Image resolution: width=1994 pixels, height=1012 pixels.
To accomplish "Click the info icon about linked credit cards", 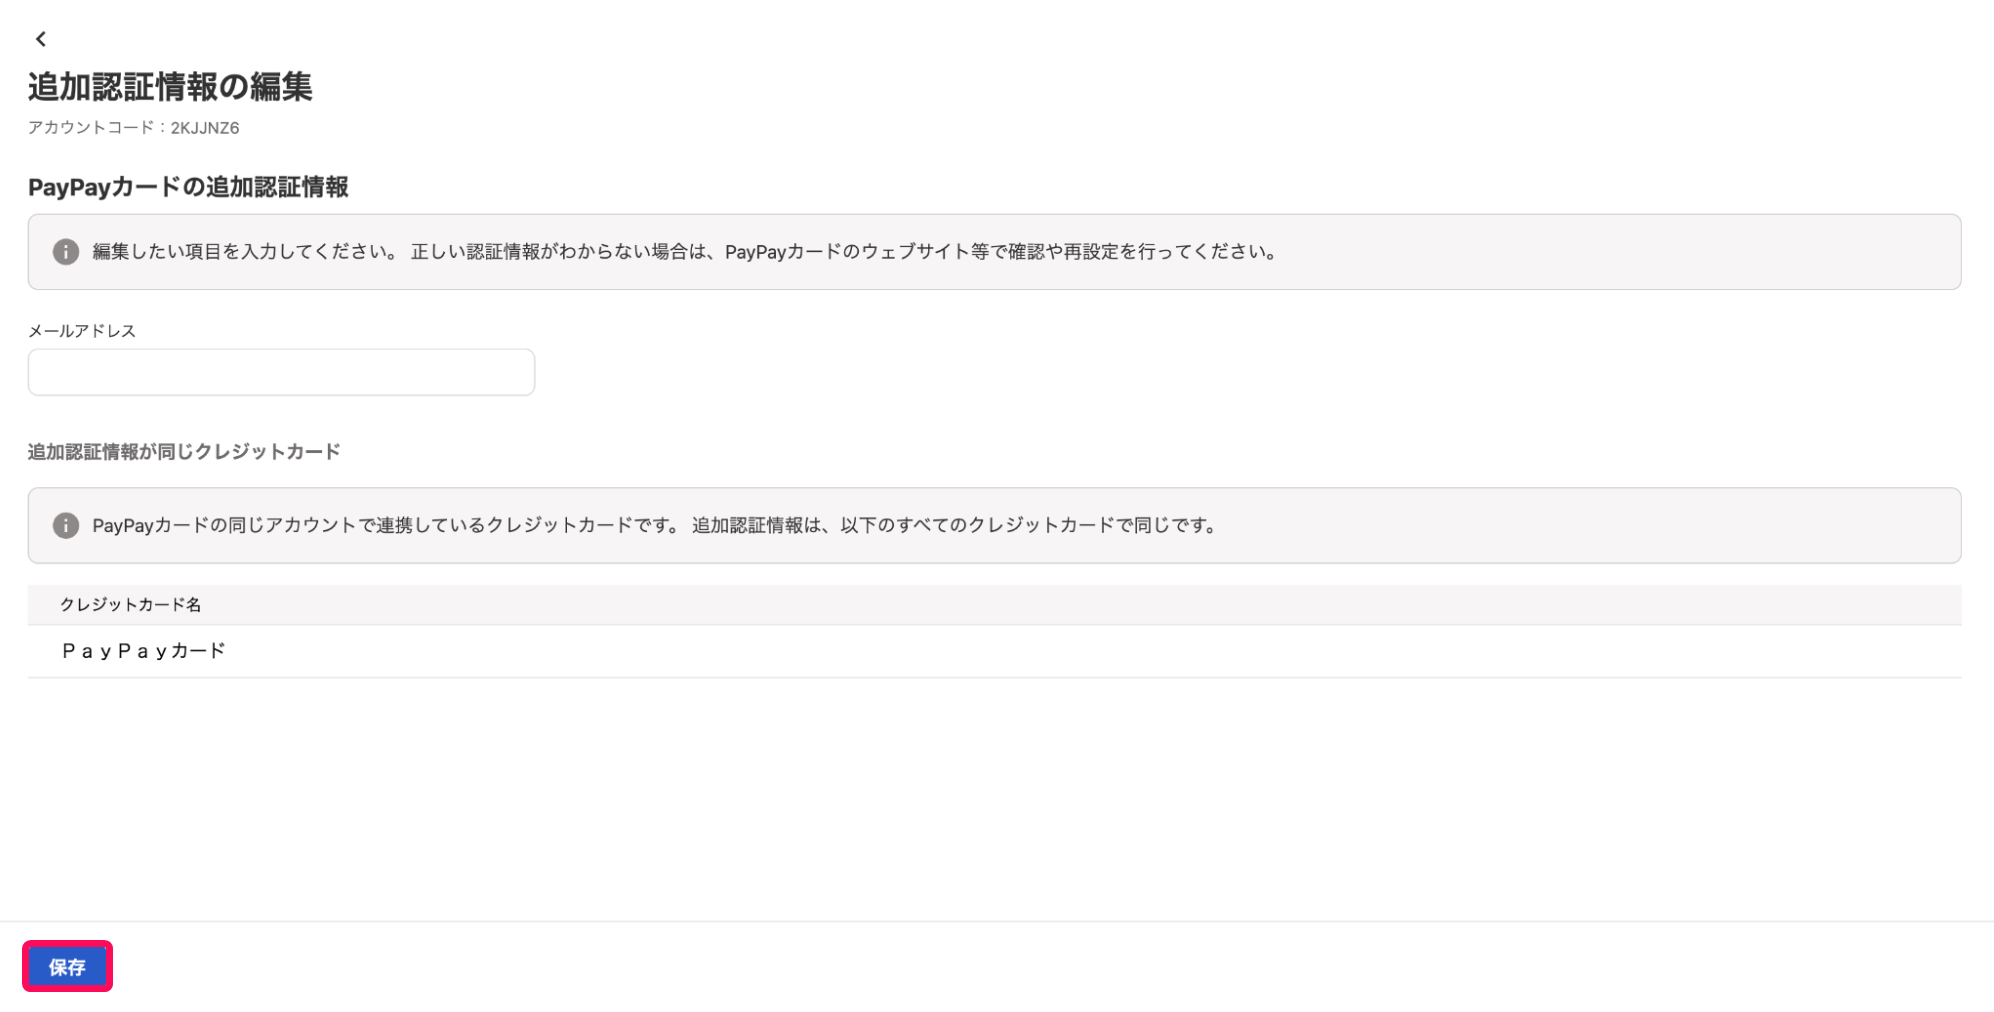I will click(x=64, y=525).
